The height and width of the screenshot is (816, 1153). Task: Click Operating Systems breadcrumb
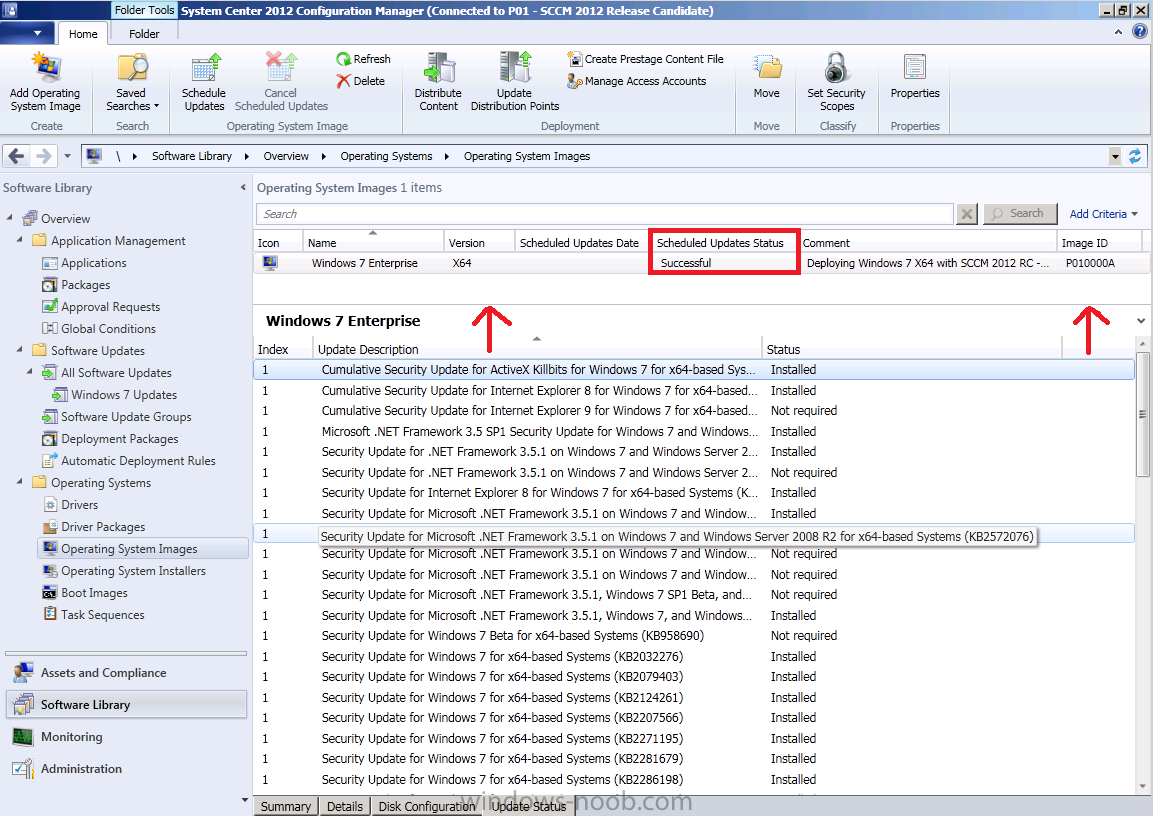click(x=386, y=156)
